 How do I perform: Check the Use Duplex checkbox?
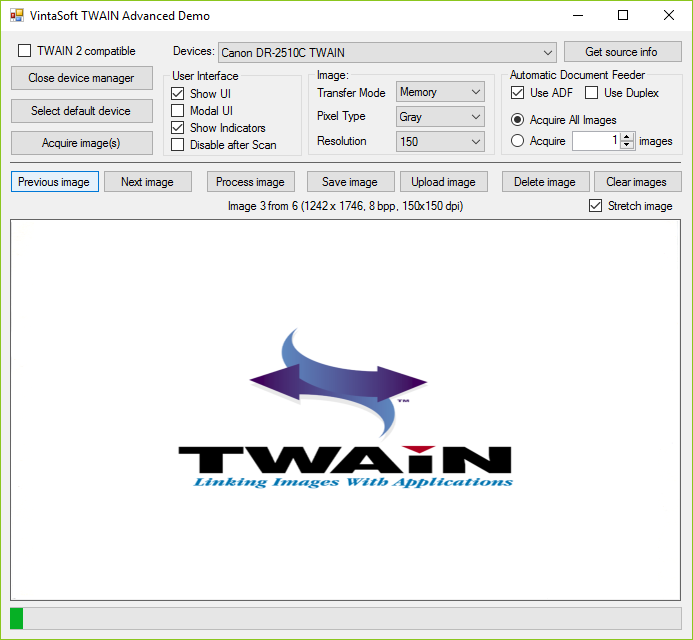click(591, 93)
